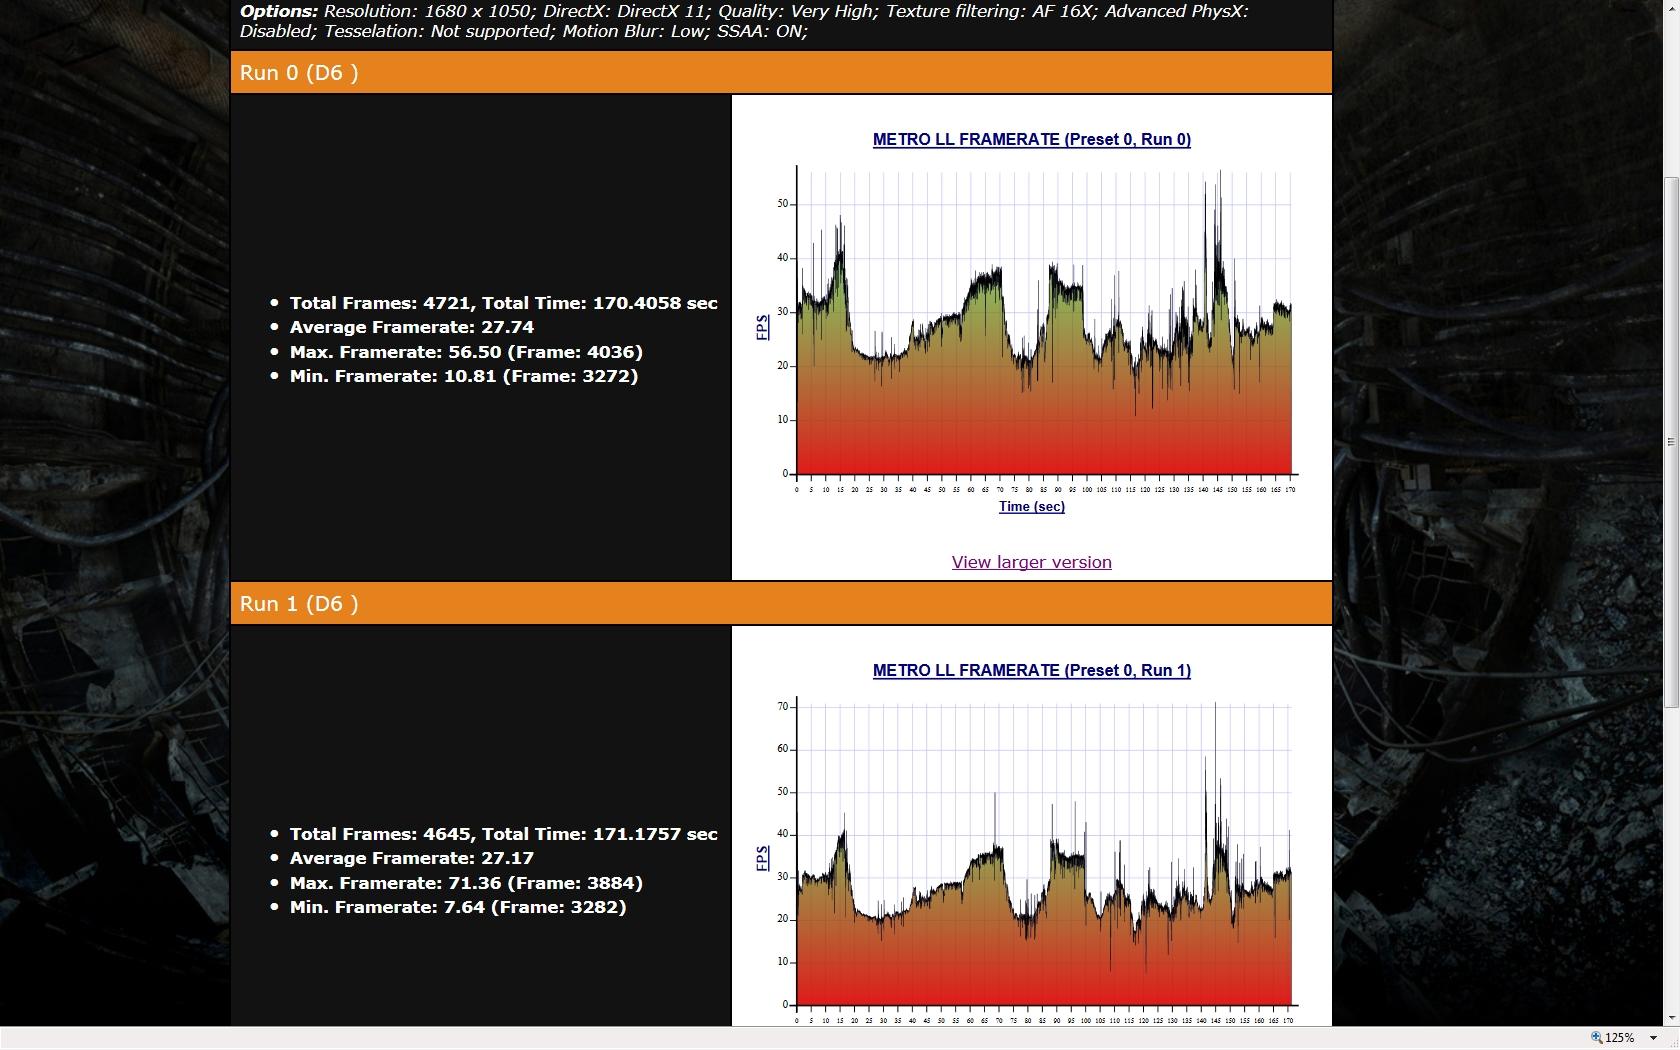Image resolution: width=1680 pixels, height=1050 pixels.
Task: Click the Run 0 (D6) orange header
Action: click(x=780, y=73)
